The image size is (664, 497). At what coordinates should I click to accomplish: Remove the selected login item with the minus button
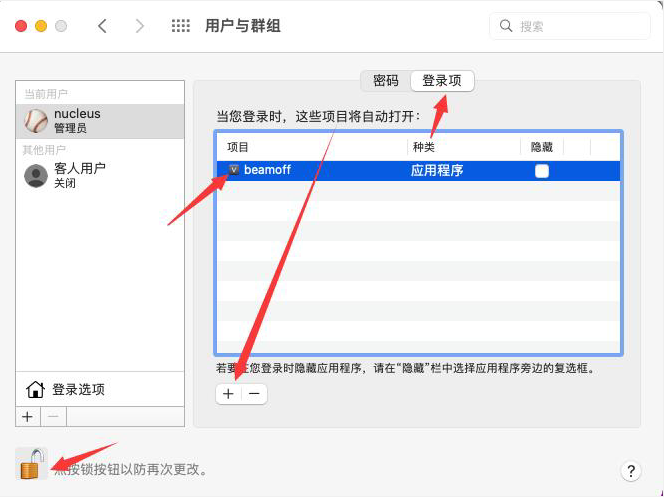coord(254,394)
